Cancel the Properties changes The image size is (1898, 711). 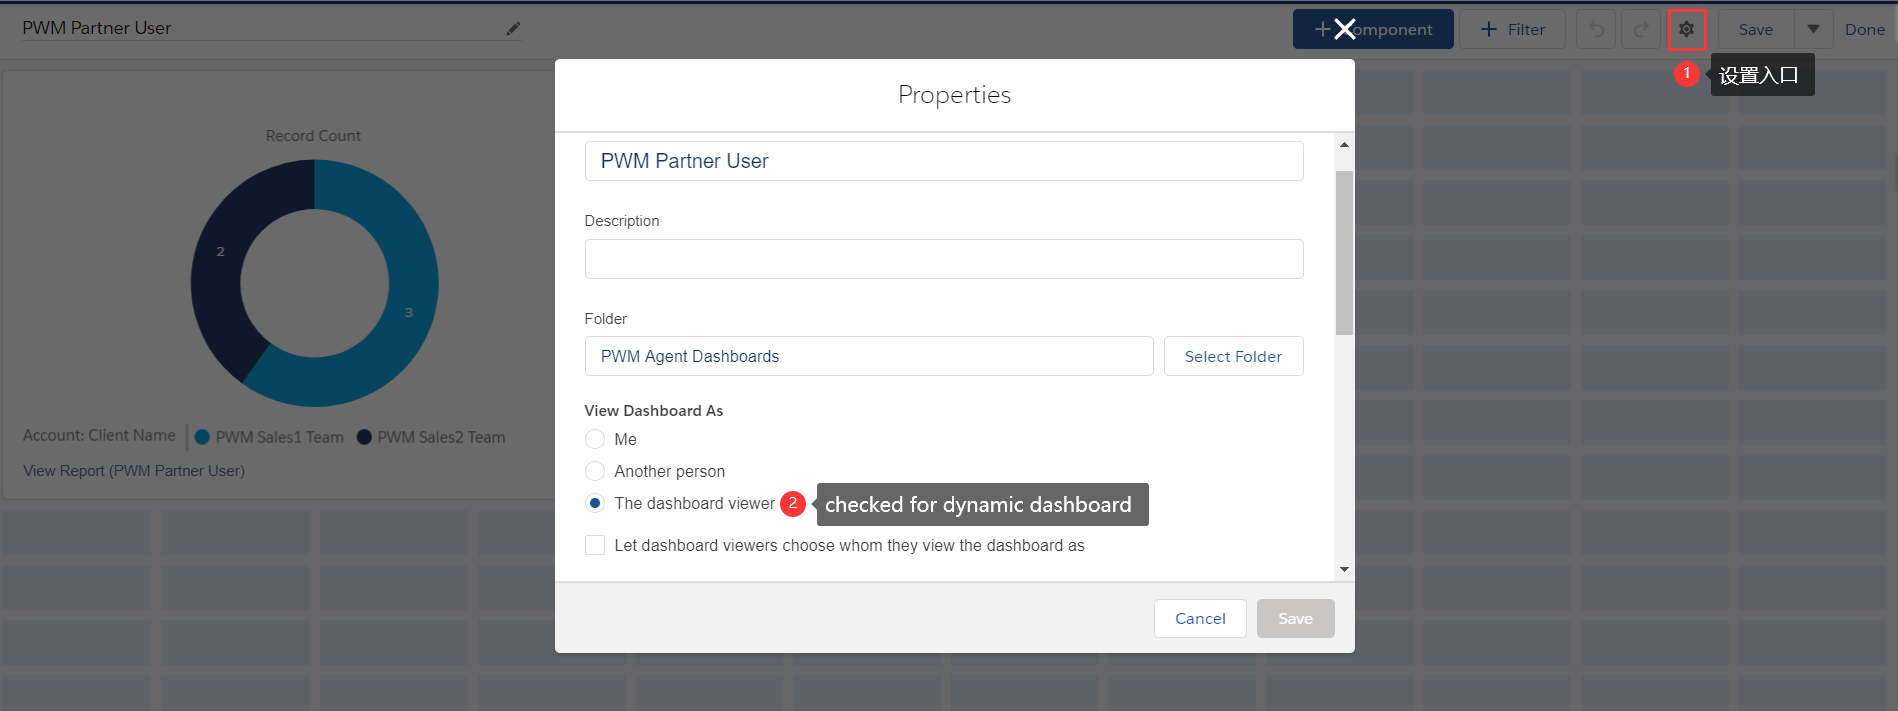coord(1200,618)
